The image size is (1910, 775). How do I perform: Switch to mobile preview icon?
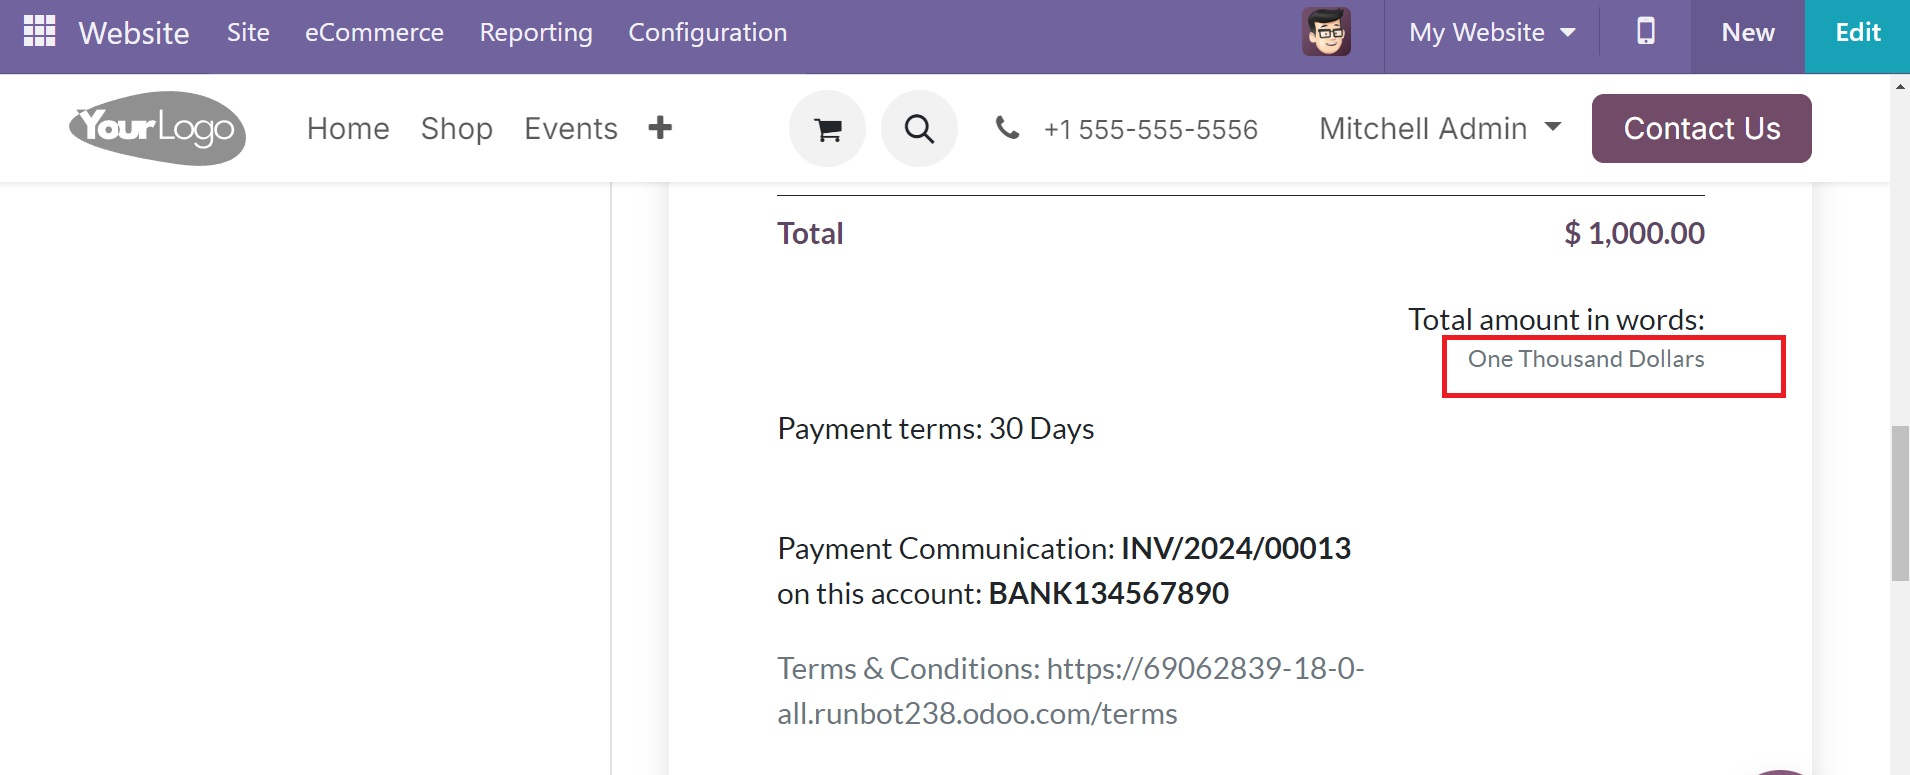click(1645, 31)
